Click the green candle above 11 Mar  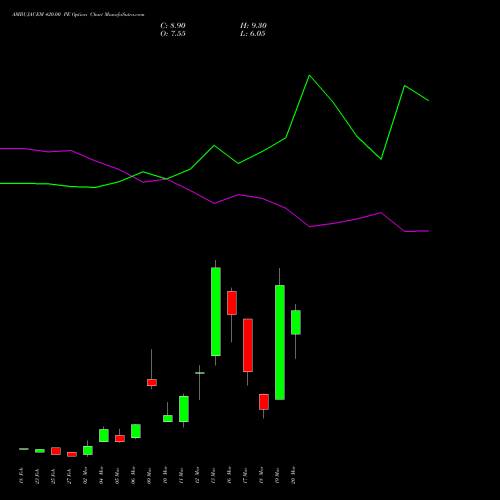184,409
